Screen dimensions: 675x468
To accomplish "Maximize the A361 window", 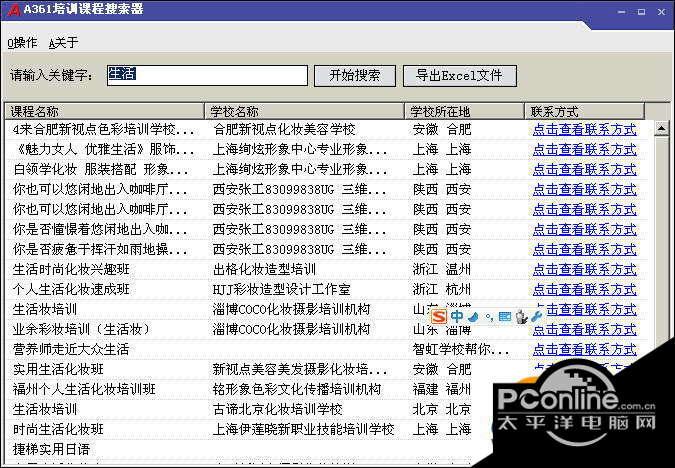I will (641, 12).
